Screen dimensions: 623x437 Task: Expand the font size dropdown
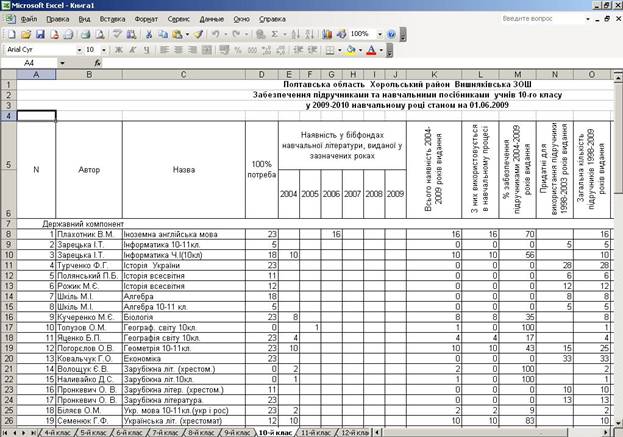104,50
